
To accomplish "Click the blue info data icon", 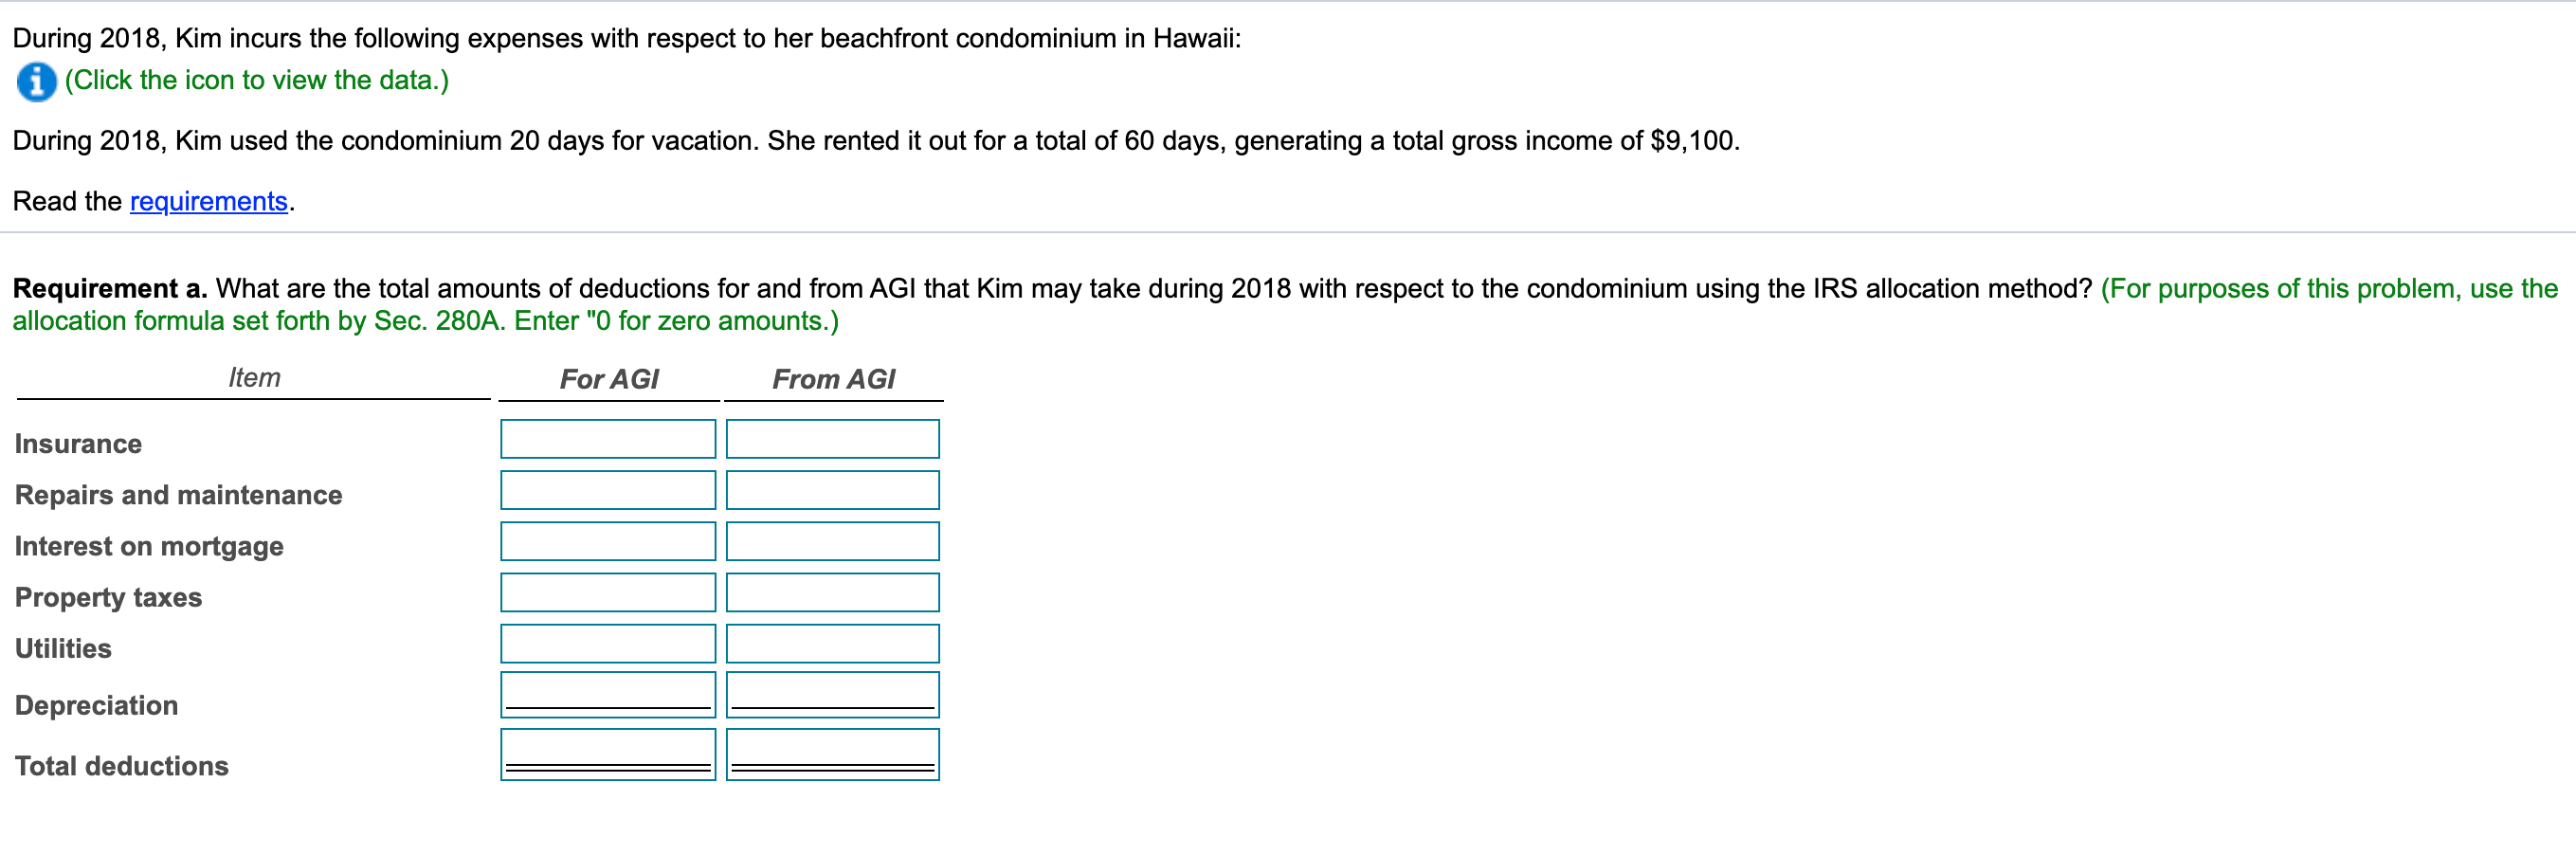I will (35, 82).
